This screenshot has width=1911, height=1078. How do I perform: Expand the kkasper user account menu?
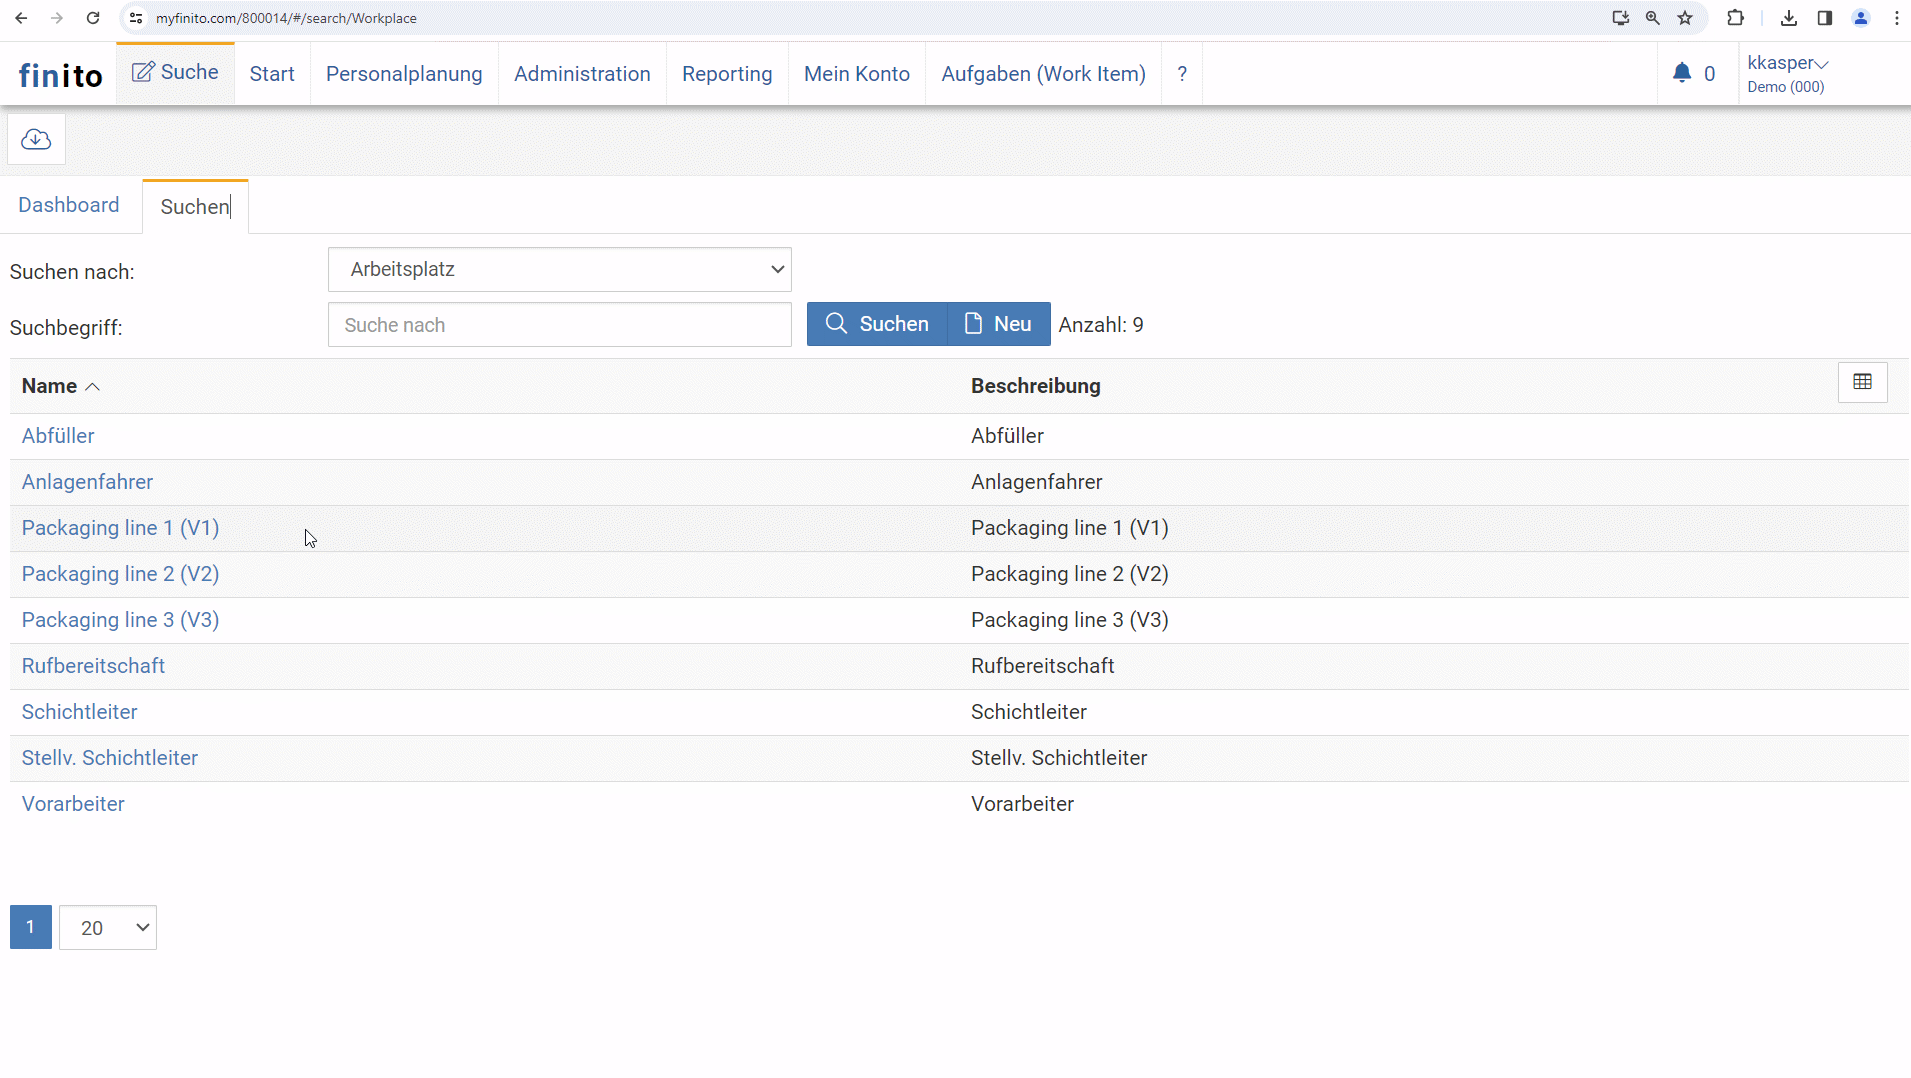click(x=1787, y=64)
